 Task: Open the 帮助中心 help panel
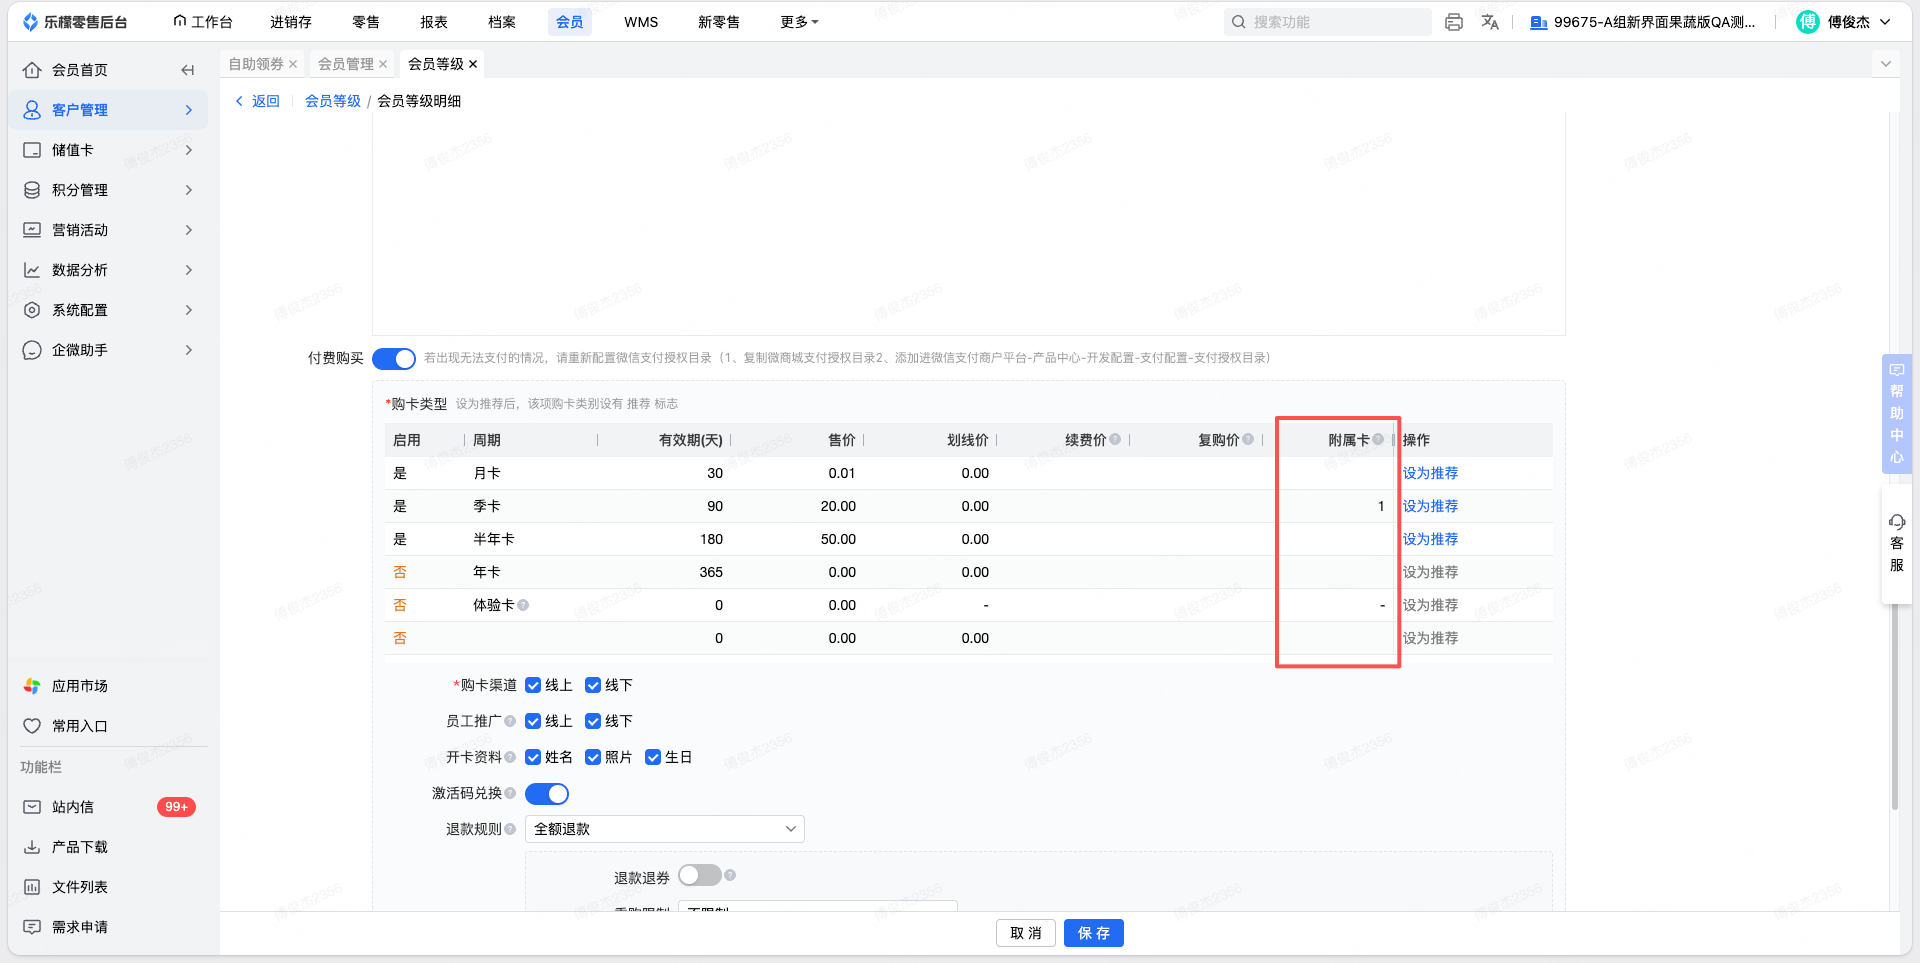(1896, 413)
